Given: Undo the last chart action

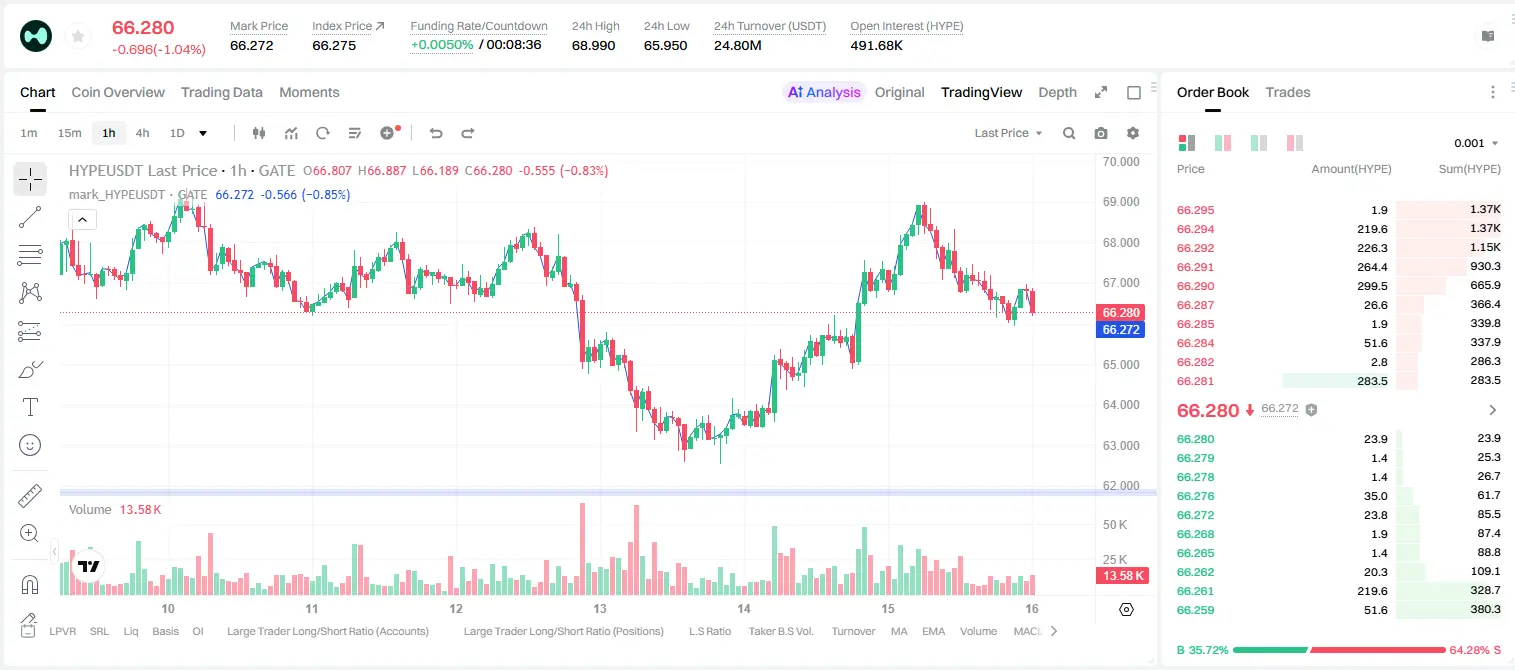Looking at the screenshot, I should [436, 133].
